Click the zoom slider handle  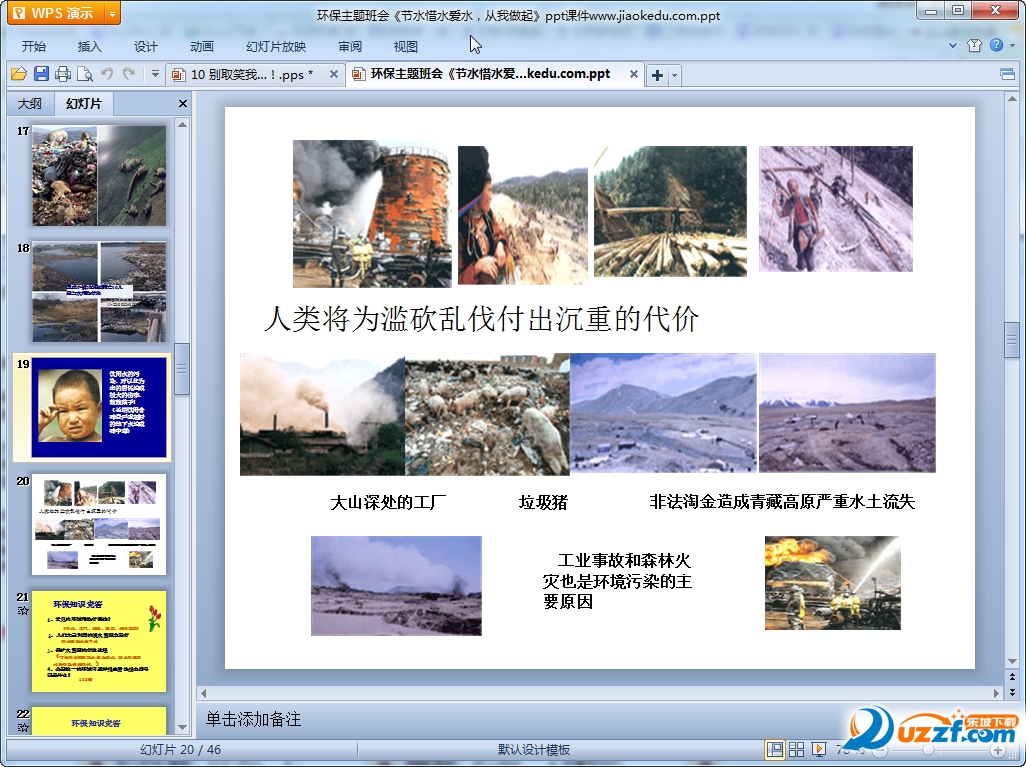(x=928, y=750)
